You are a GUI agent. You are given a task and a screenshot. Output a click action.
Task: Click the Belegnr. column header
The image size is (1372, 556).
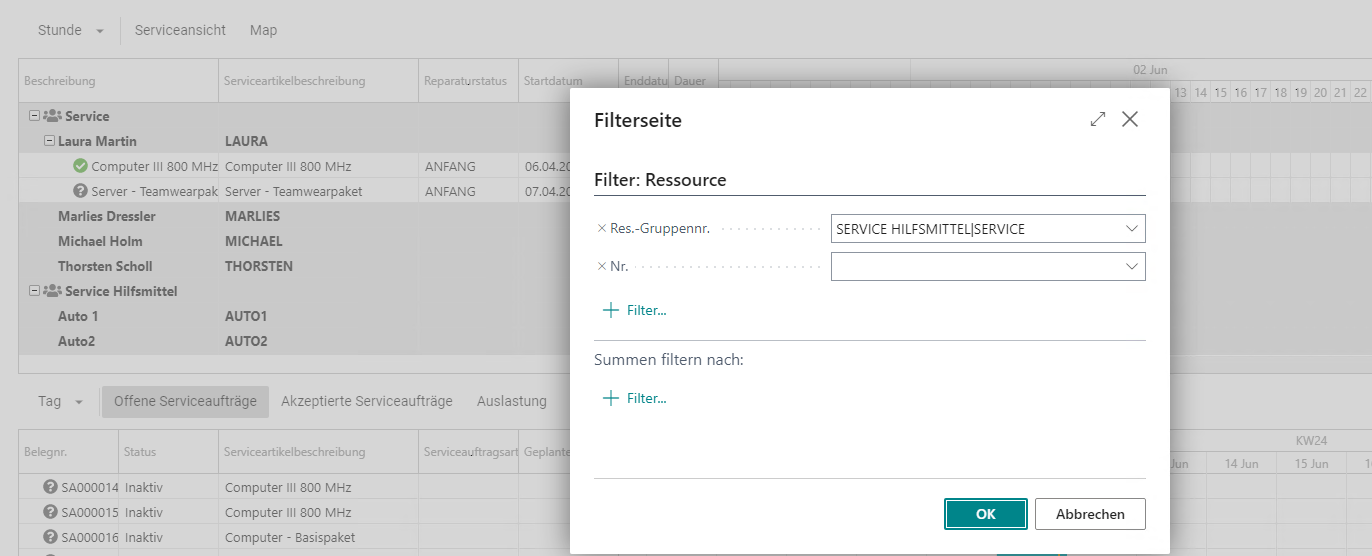pyautogui.click(x=68, y=452)
